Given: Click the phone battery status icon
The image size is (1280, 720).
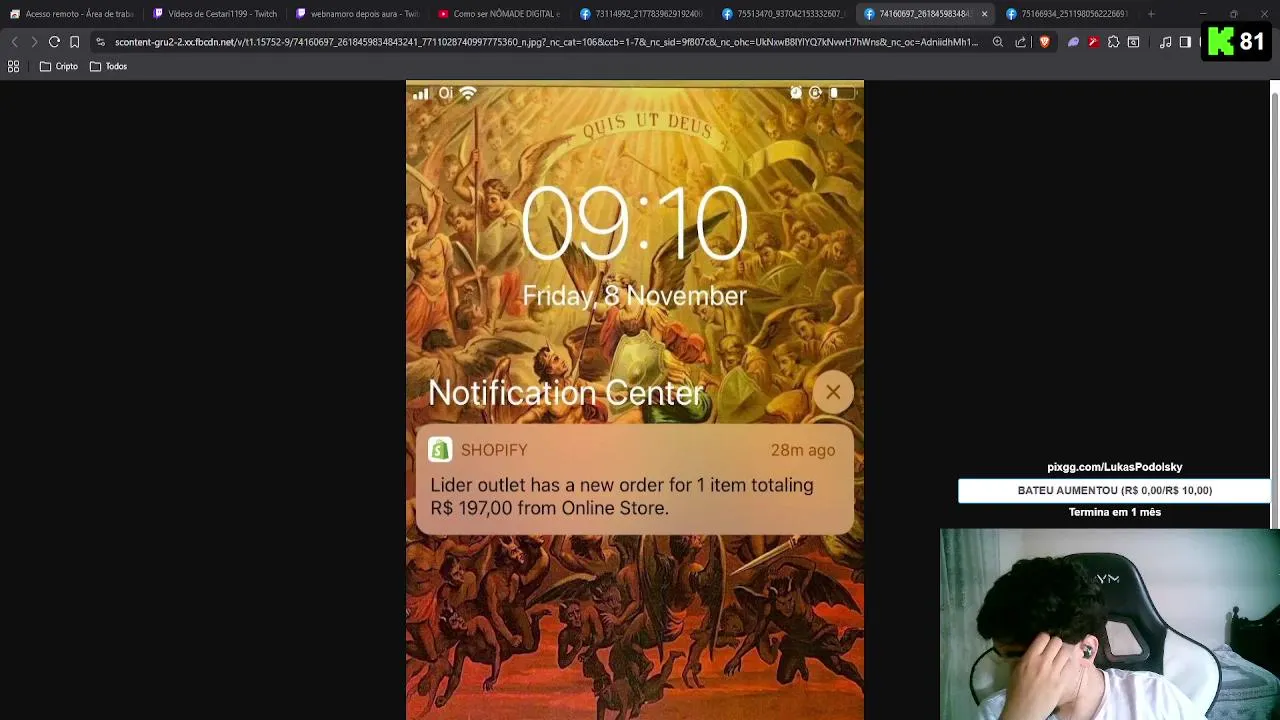Looking at the screenshot, I should pos(842,93).
